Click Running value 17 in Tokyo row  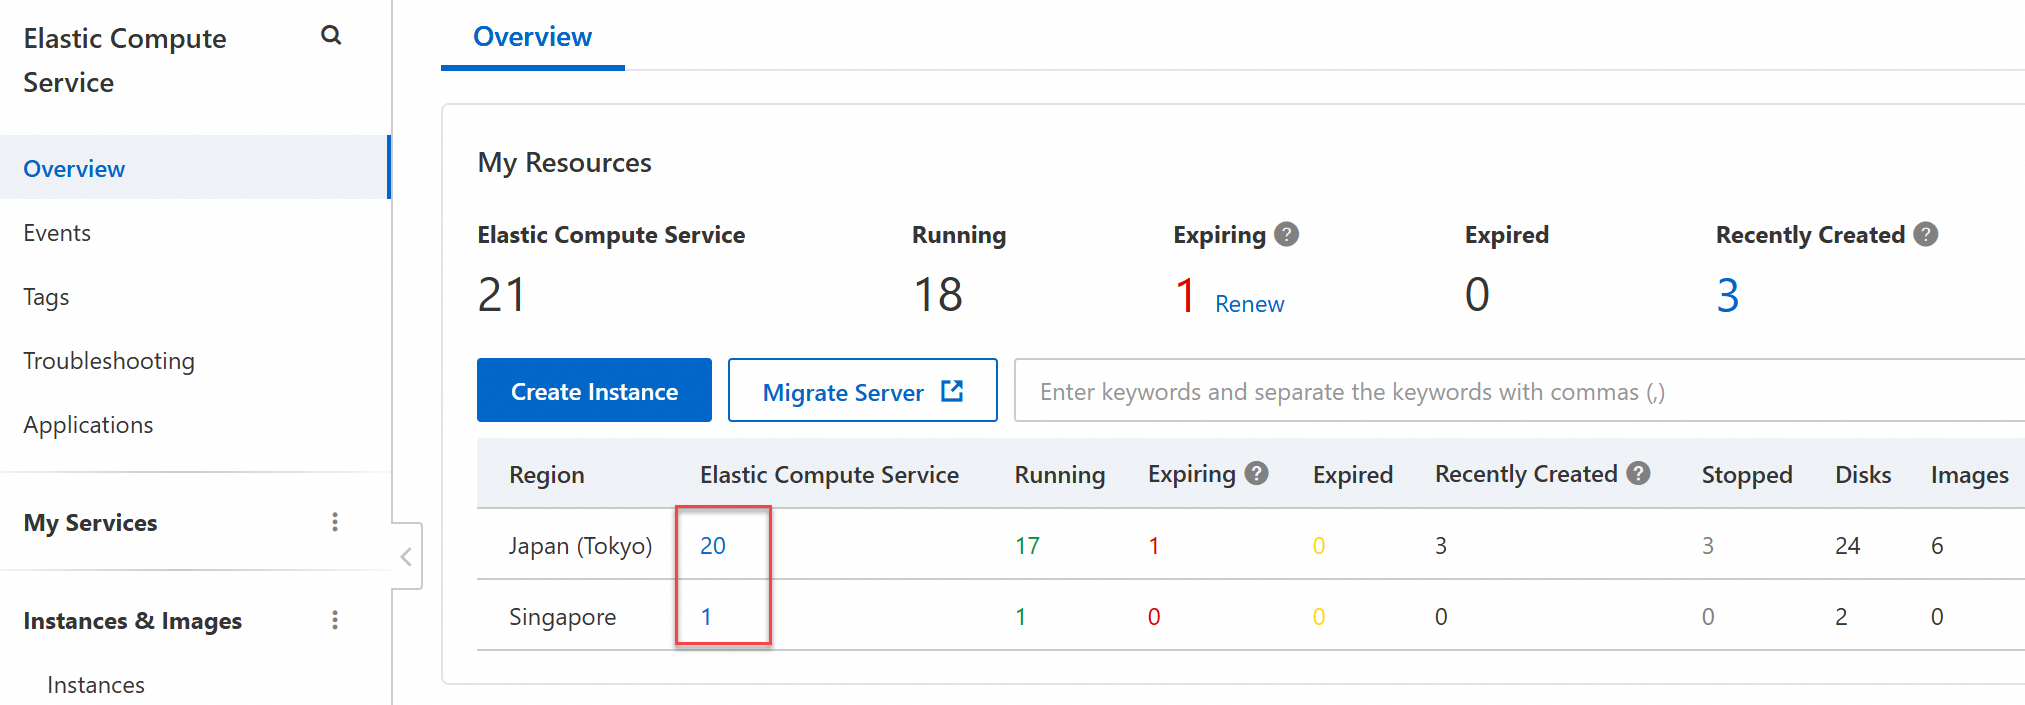[x=1027, y=546]
